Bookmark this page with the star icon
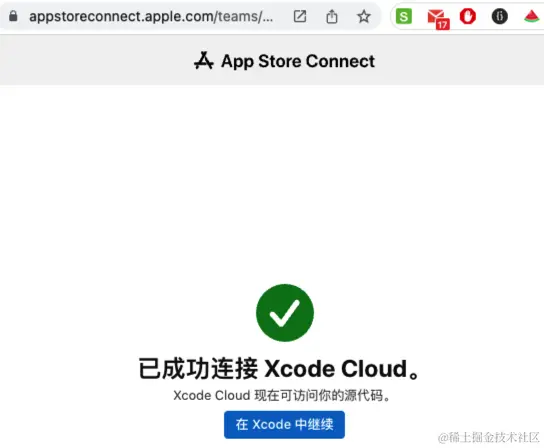The width and height of the screenshot is (544, 448). click(x=364, y=16)
